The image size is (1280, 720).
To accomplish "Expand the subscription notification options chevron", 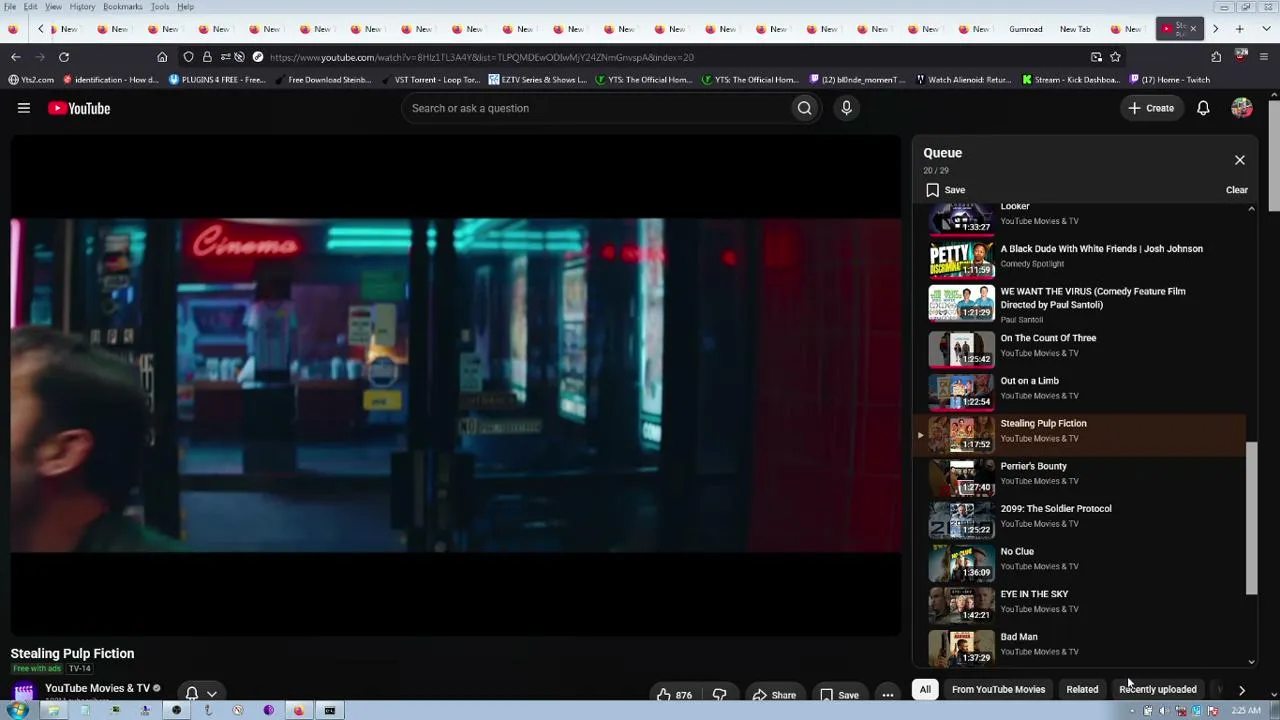I will 211,694.
